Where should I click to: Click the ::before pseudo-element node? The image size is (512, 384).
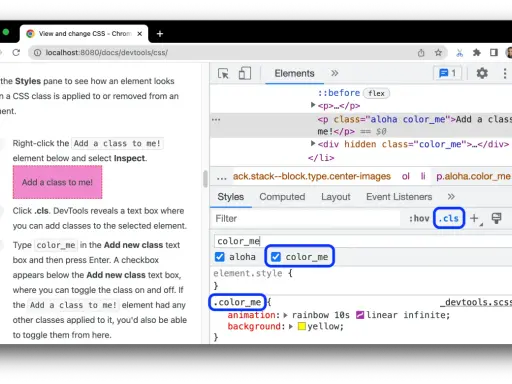pos(338,93)
